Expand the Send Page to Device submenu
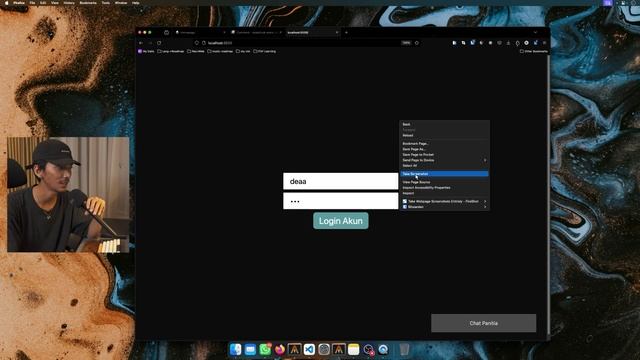This screenshot has height=360, width=640. [x=444, y=160]
